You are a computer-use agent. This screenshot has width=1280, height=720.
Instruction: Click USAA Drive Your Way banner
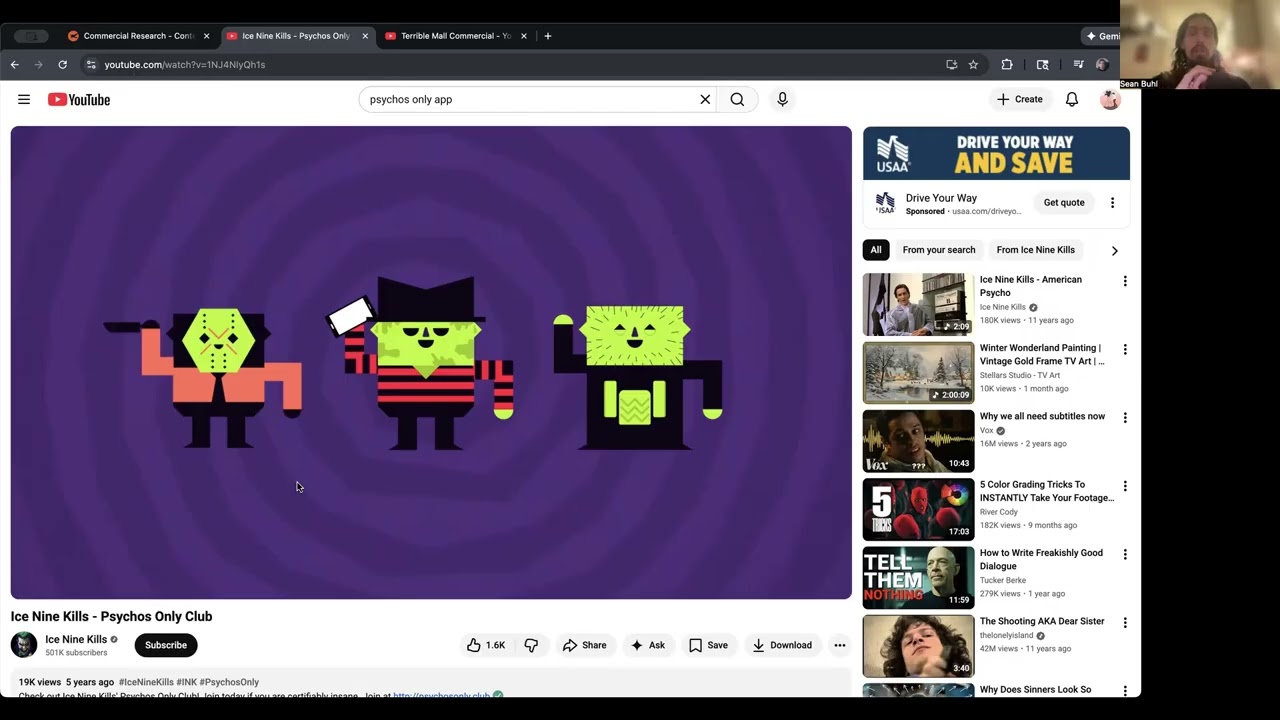coord(996,153)
